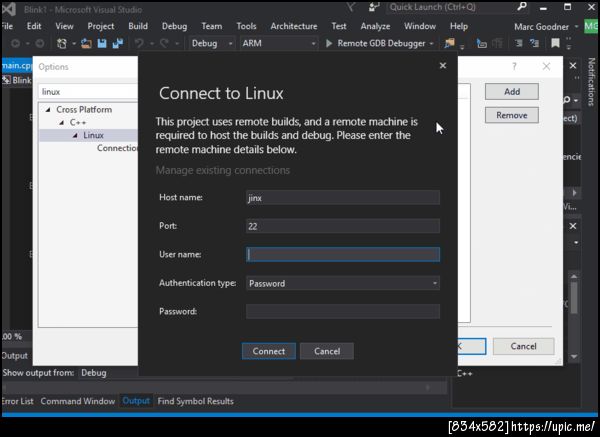Open the Architecture menu

pos(293,26)
